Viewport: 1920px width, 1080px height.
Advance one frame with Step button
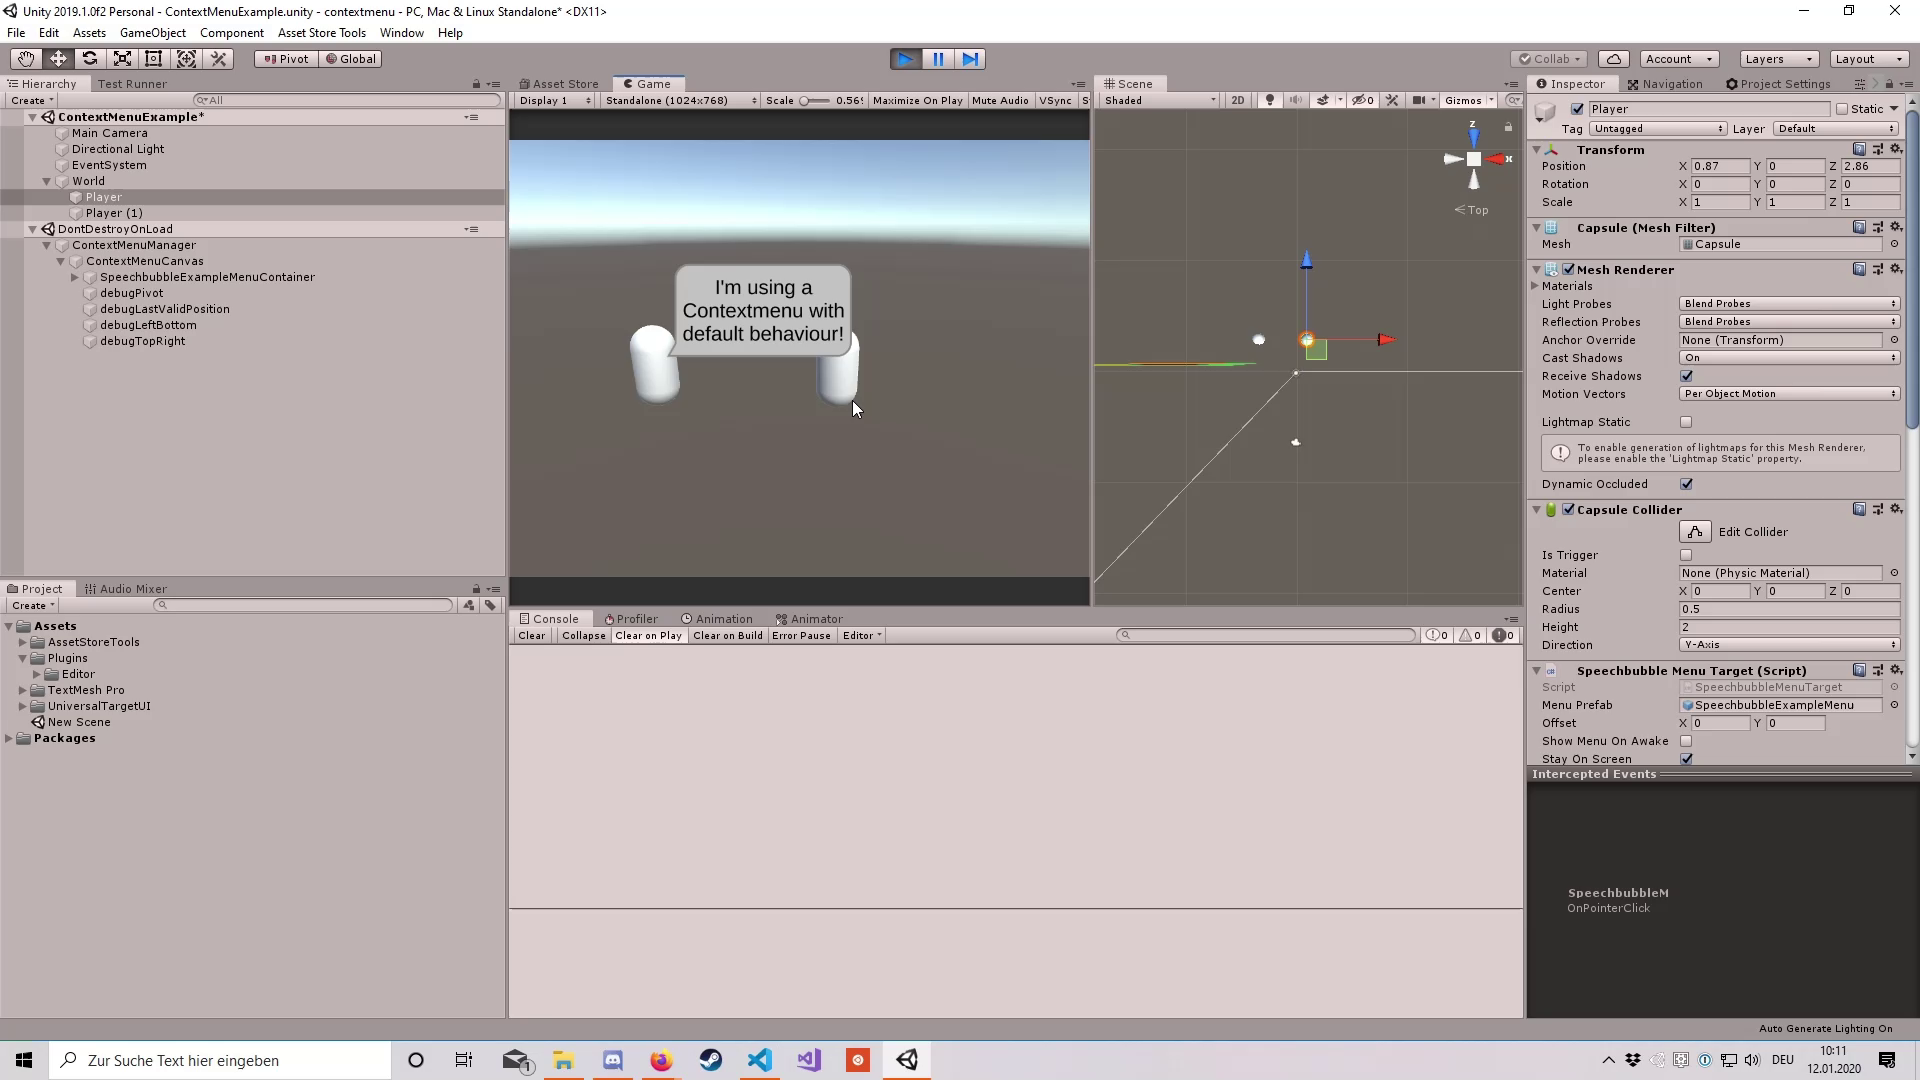click(x=970, y=59)
